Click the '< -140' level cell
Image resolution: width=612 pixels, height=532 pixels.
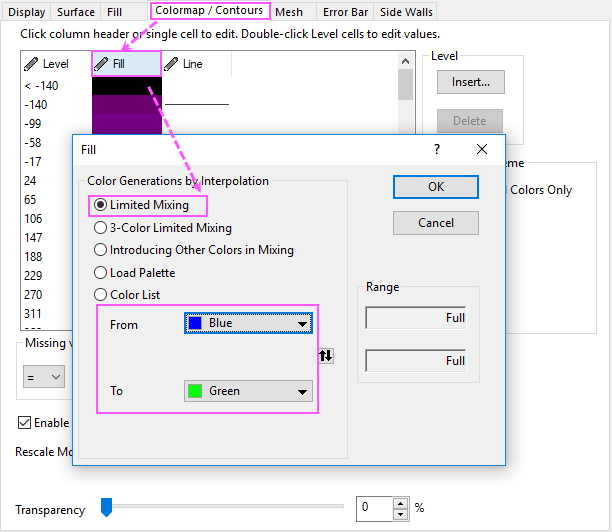click(41, 86)
